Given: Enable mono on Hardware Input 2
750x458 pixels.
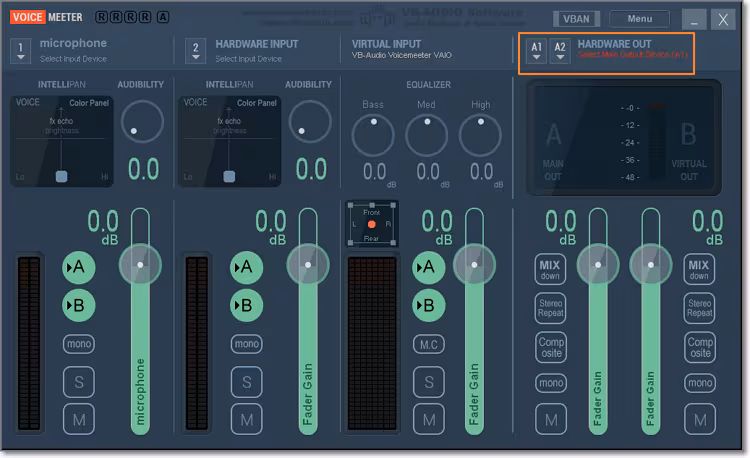Looking at the screenshot, I should click(247, 344).
